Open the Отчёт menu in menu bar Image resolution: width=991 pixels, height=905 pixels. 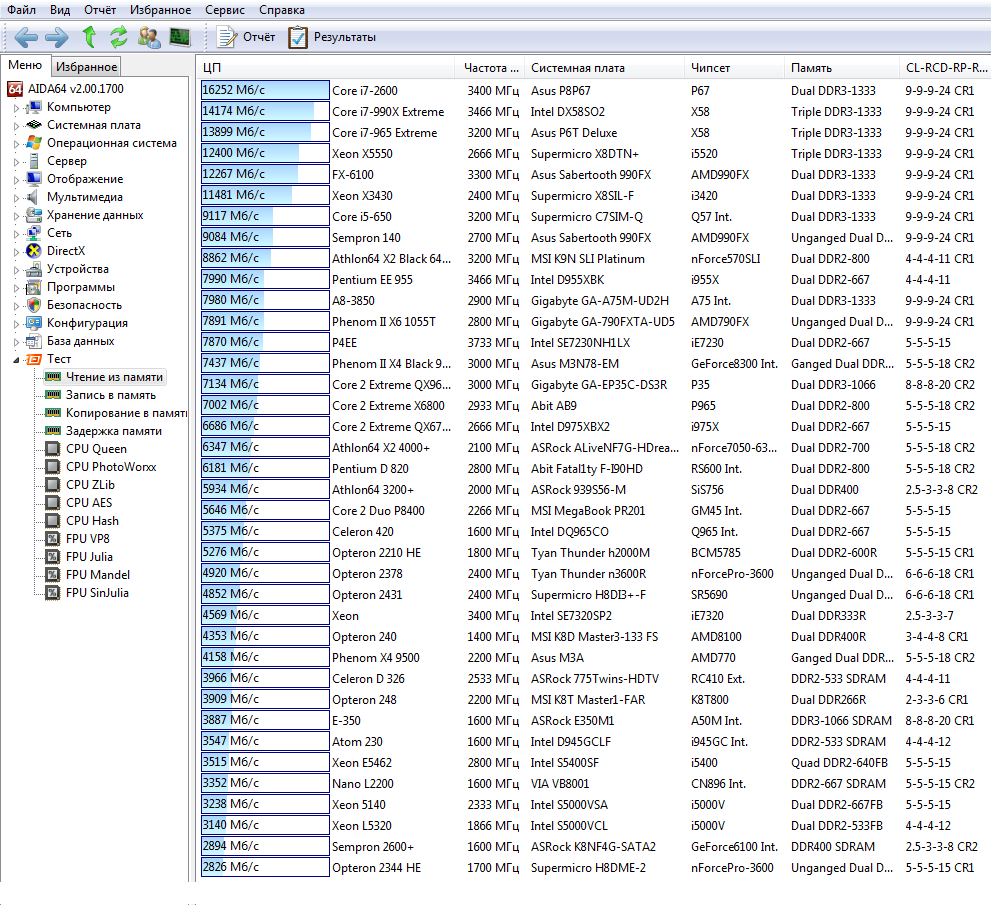[x=100, y=10]
